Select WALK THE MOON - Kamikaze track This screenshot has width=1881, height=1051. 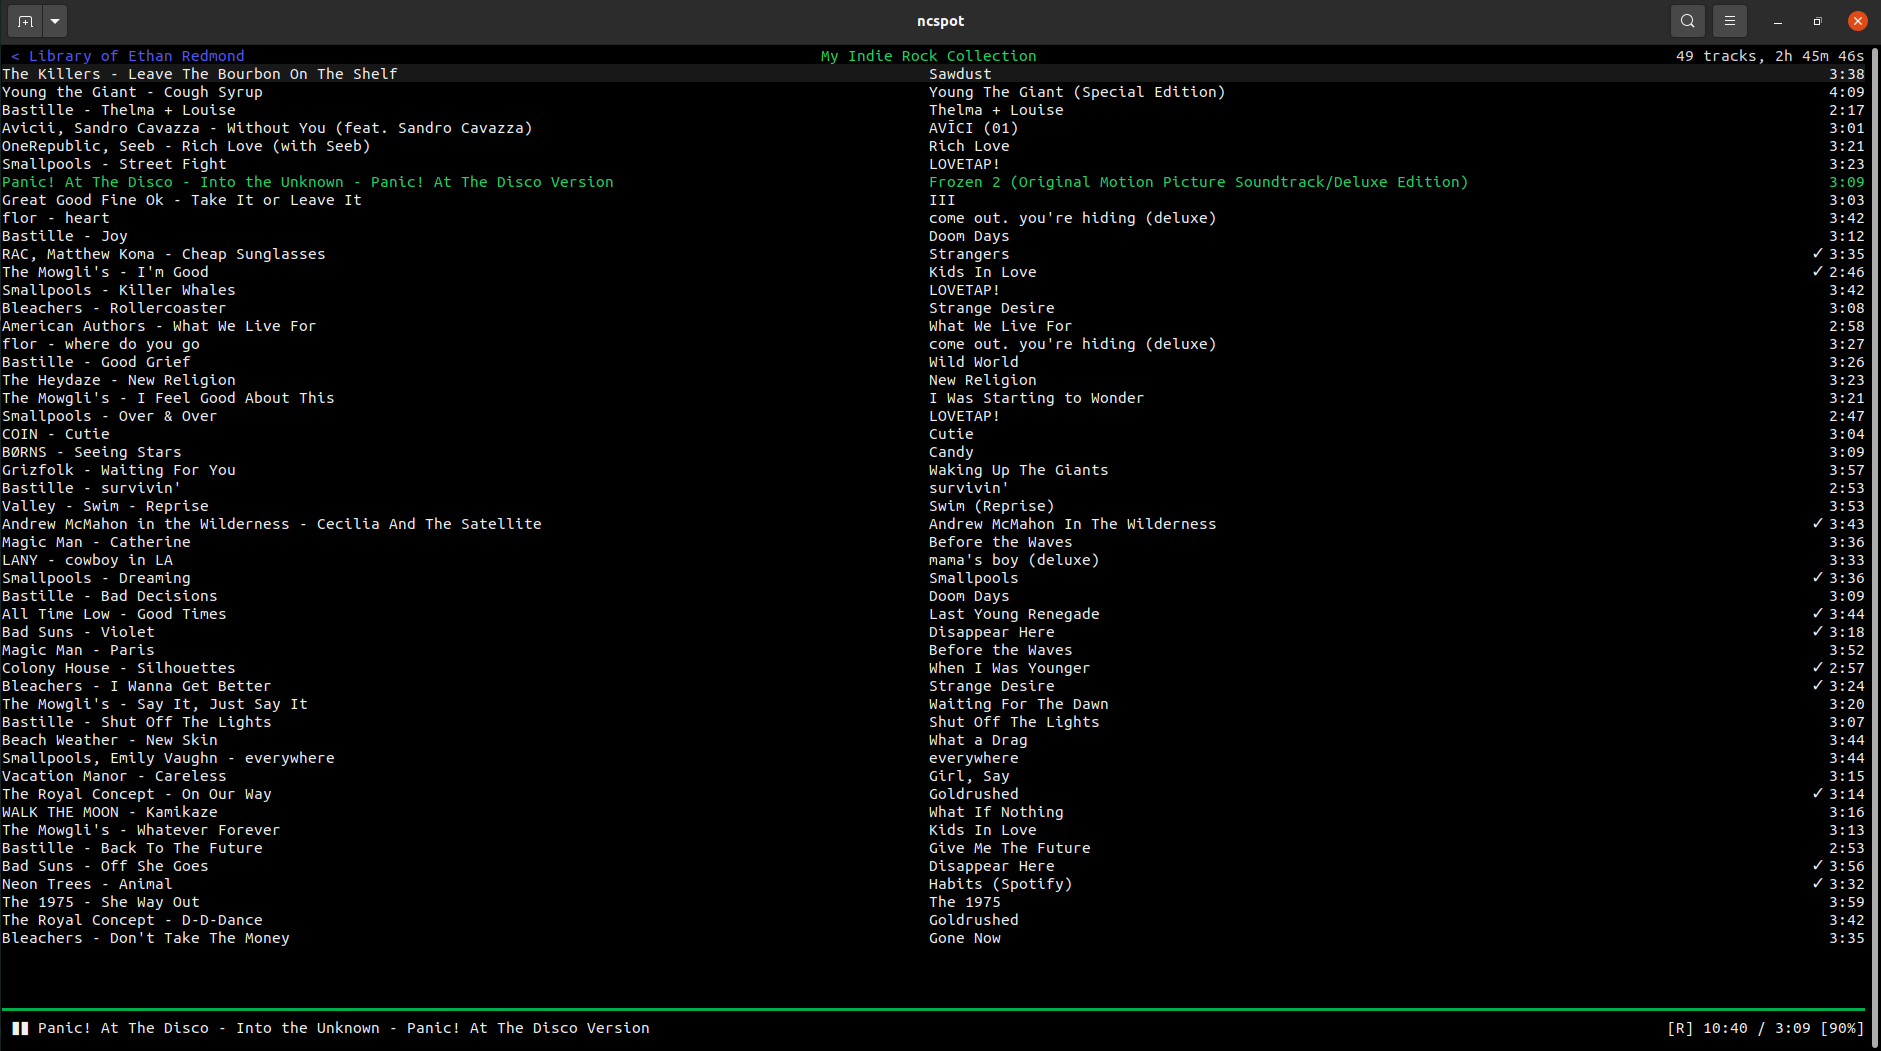(933, 812)
